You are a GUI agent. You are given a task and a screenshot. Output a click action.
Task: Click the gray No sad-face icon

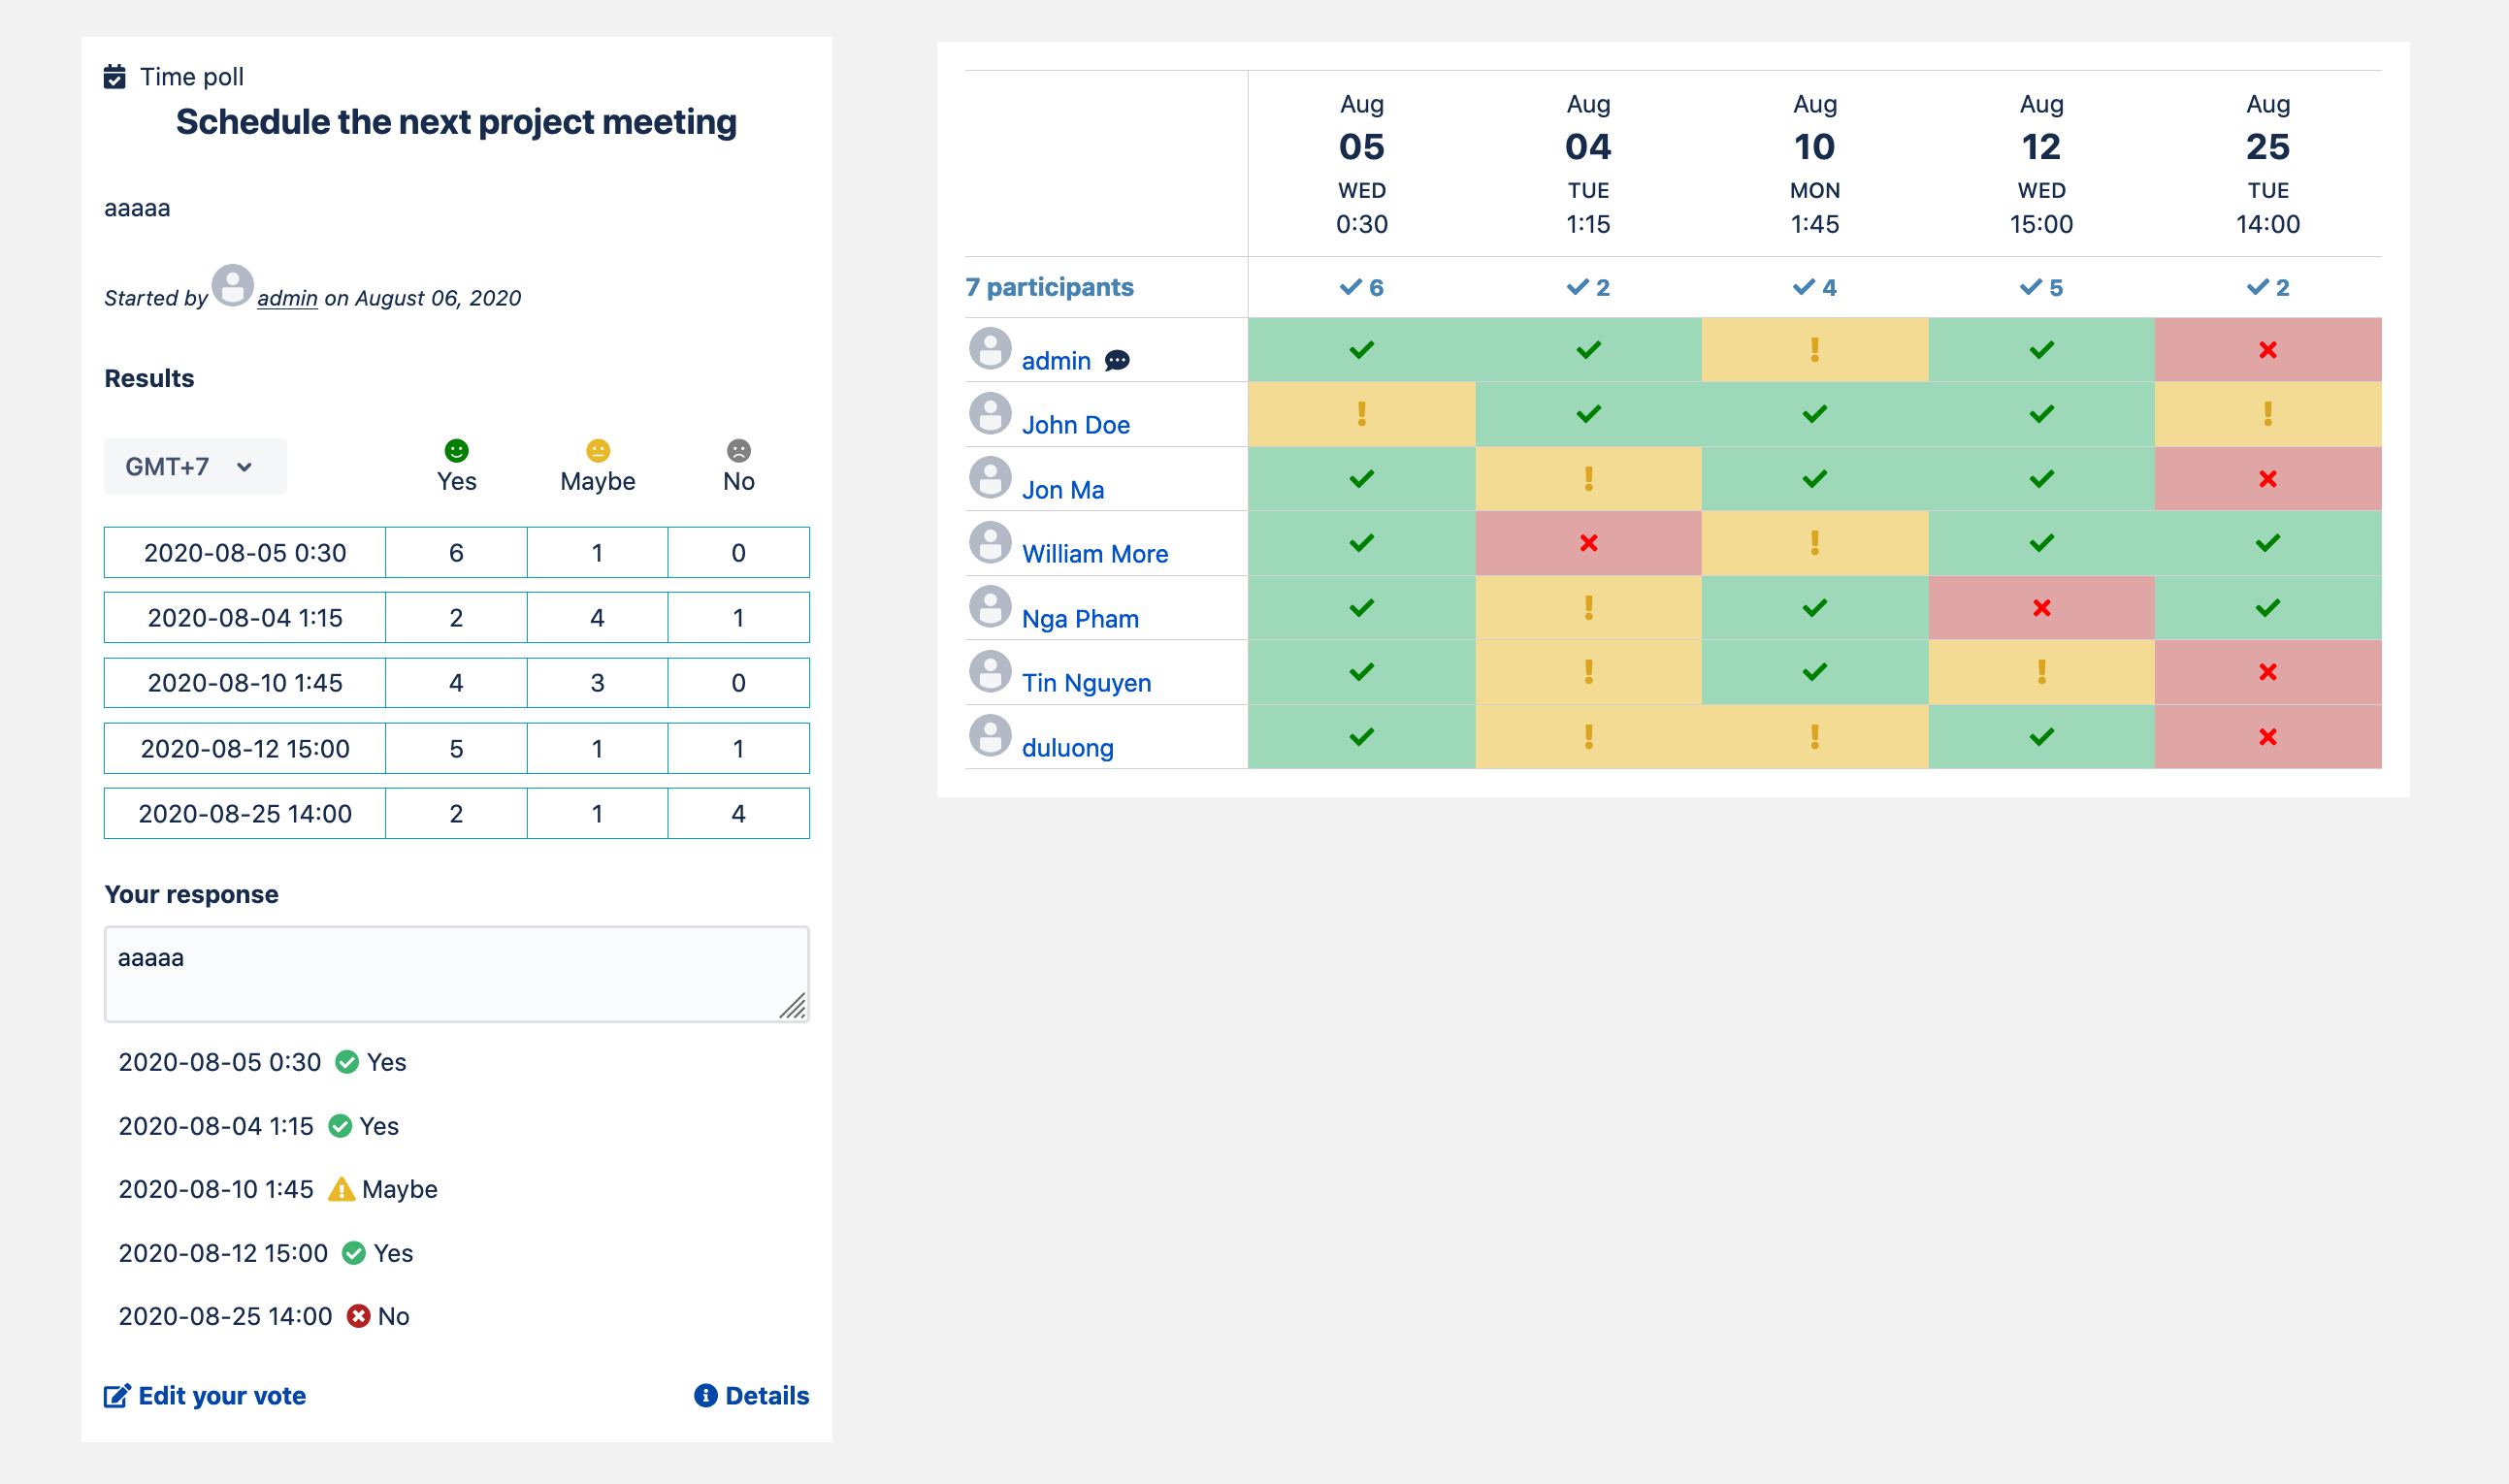[x=738, y=451]
